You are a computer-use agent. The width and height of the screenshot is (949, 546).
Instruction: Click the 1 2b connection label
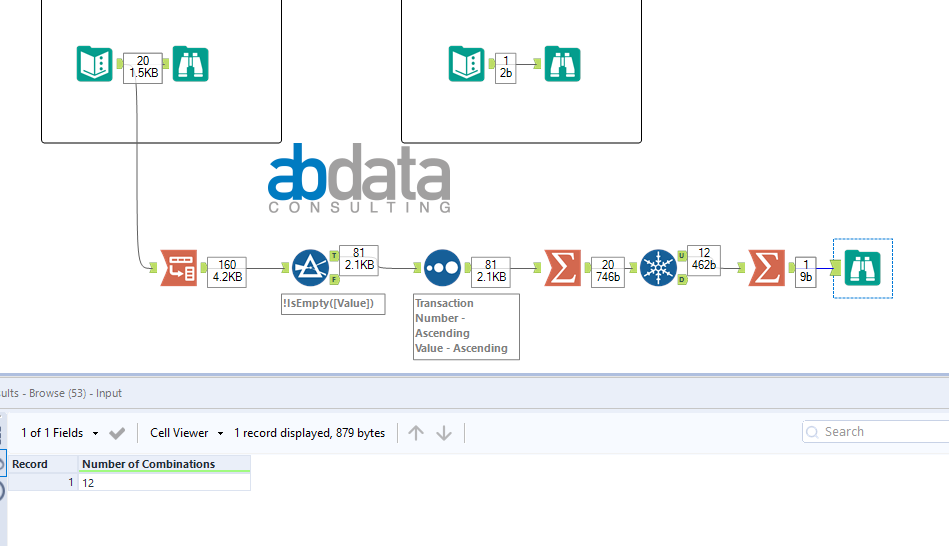pos(505,68)
